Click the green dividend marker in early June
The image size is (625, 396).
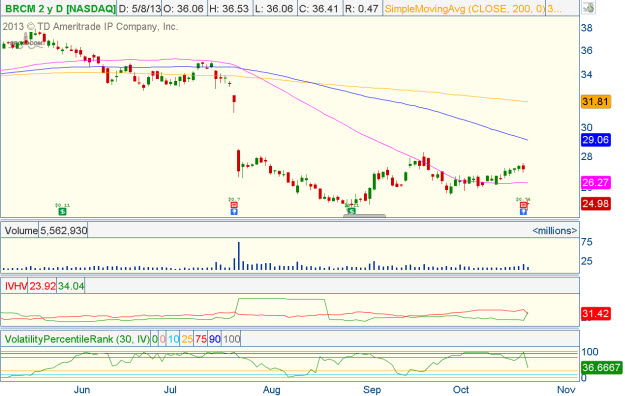(62, 211)
